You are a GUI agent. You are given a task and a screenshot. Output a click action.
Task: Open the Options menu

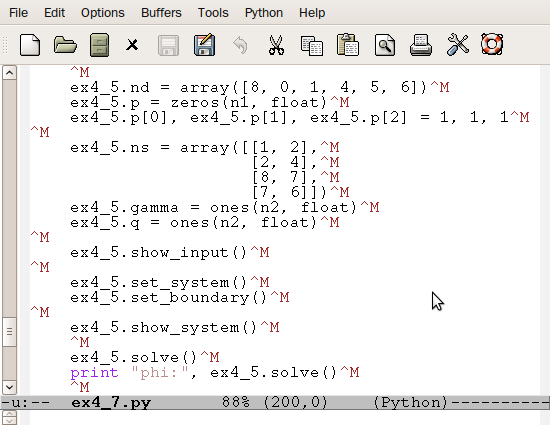pyautogui.click(x=103, y=13)
